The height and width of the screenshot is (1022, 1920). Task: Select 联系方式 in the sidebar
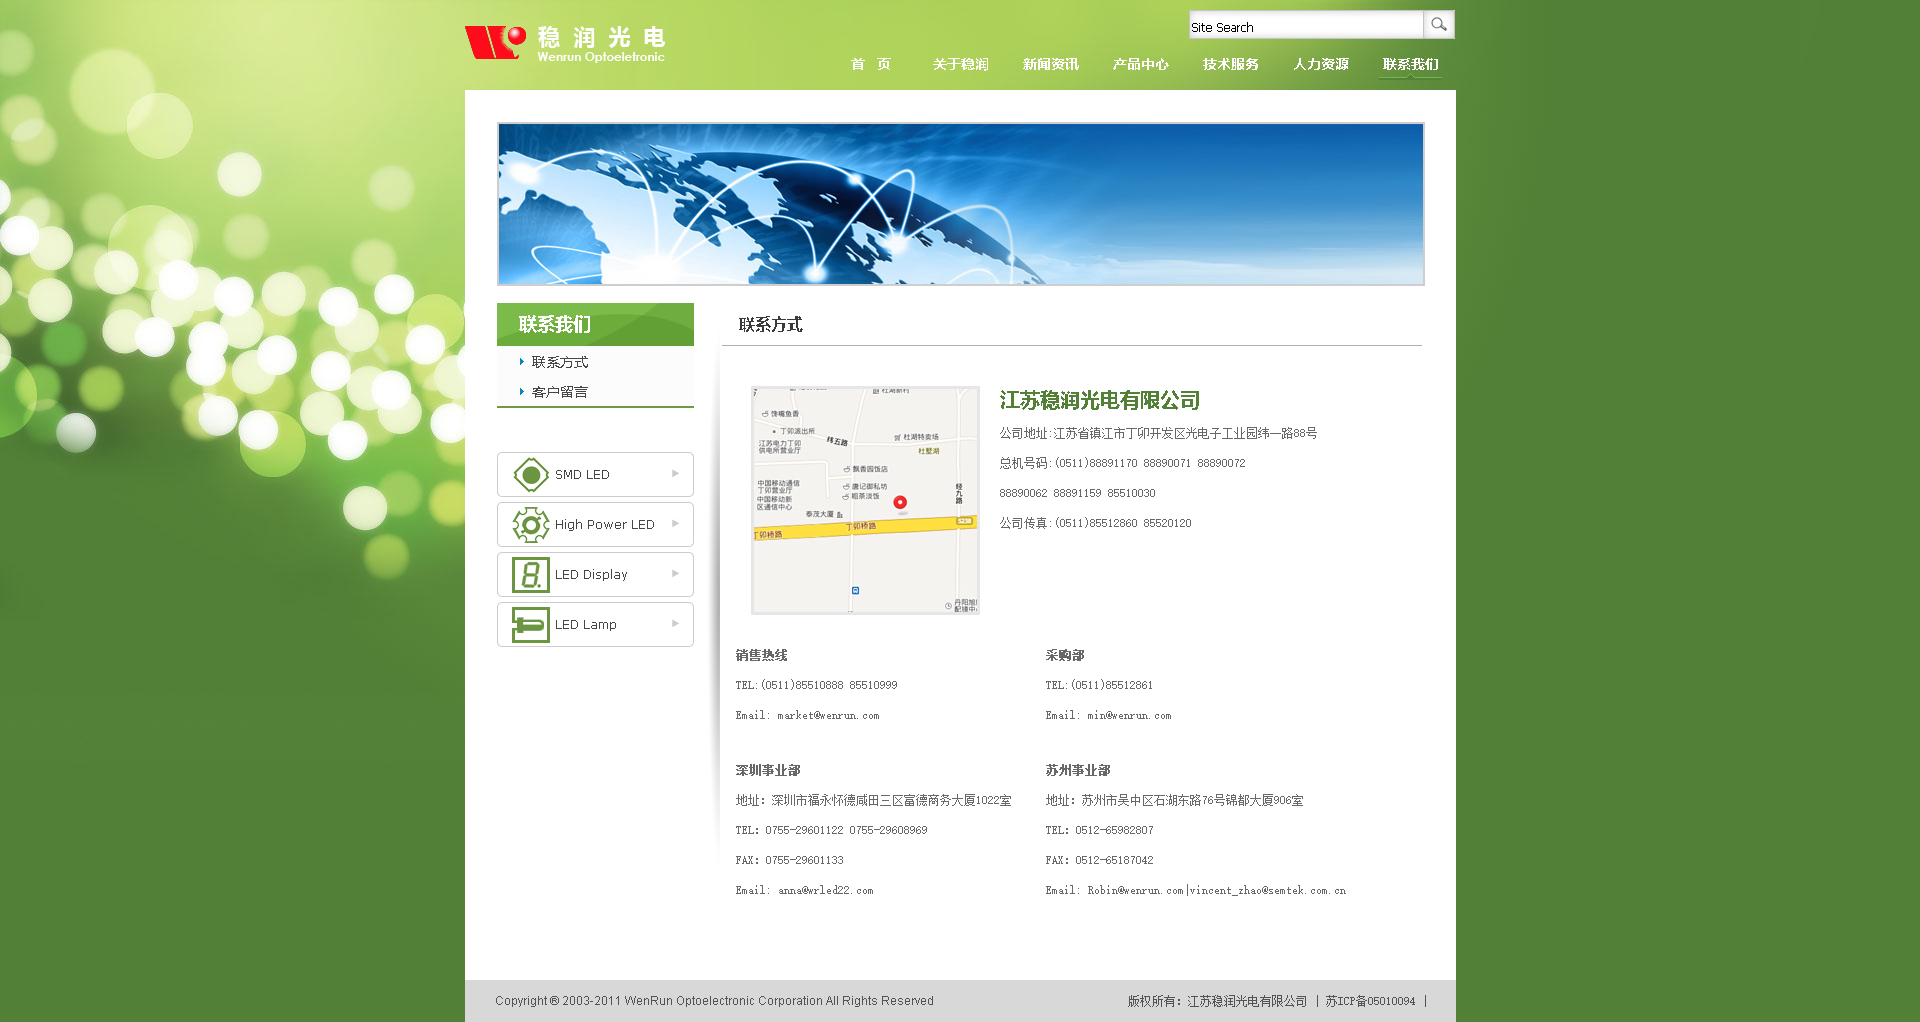560,362
